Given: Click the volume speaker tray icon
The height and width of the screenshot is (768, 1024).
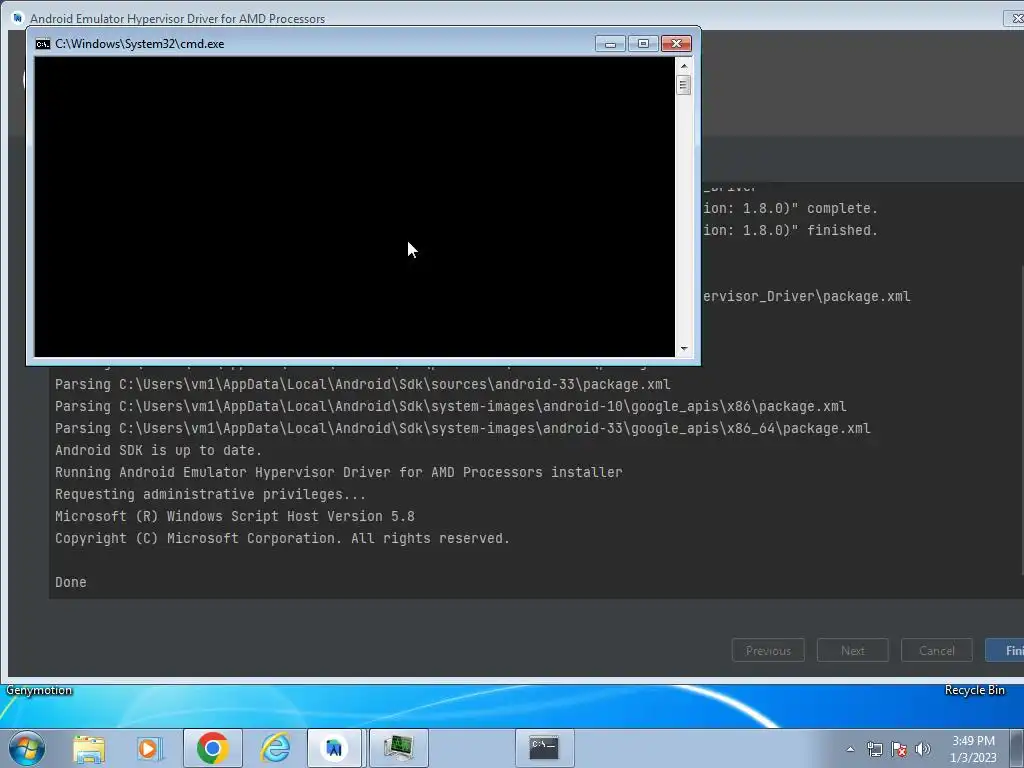Looking at the screenshot, I should tap(923, 749).
